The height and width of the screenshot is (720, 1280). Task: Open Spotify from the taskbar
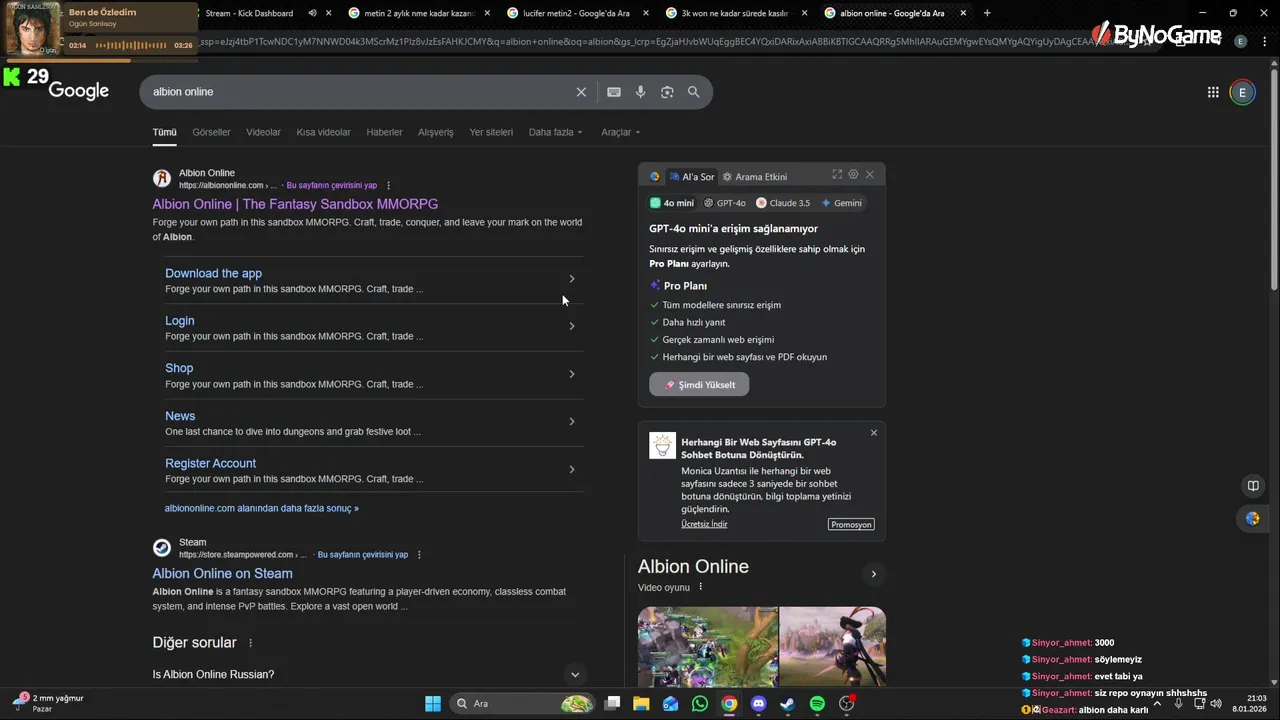[x=817, y=704]
